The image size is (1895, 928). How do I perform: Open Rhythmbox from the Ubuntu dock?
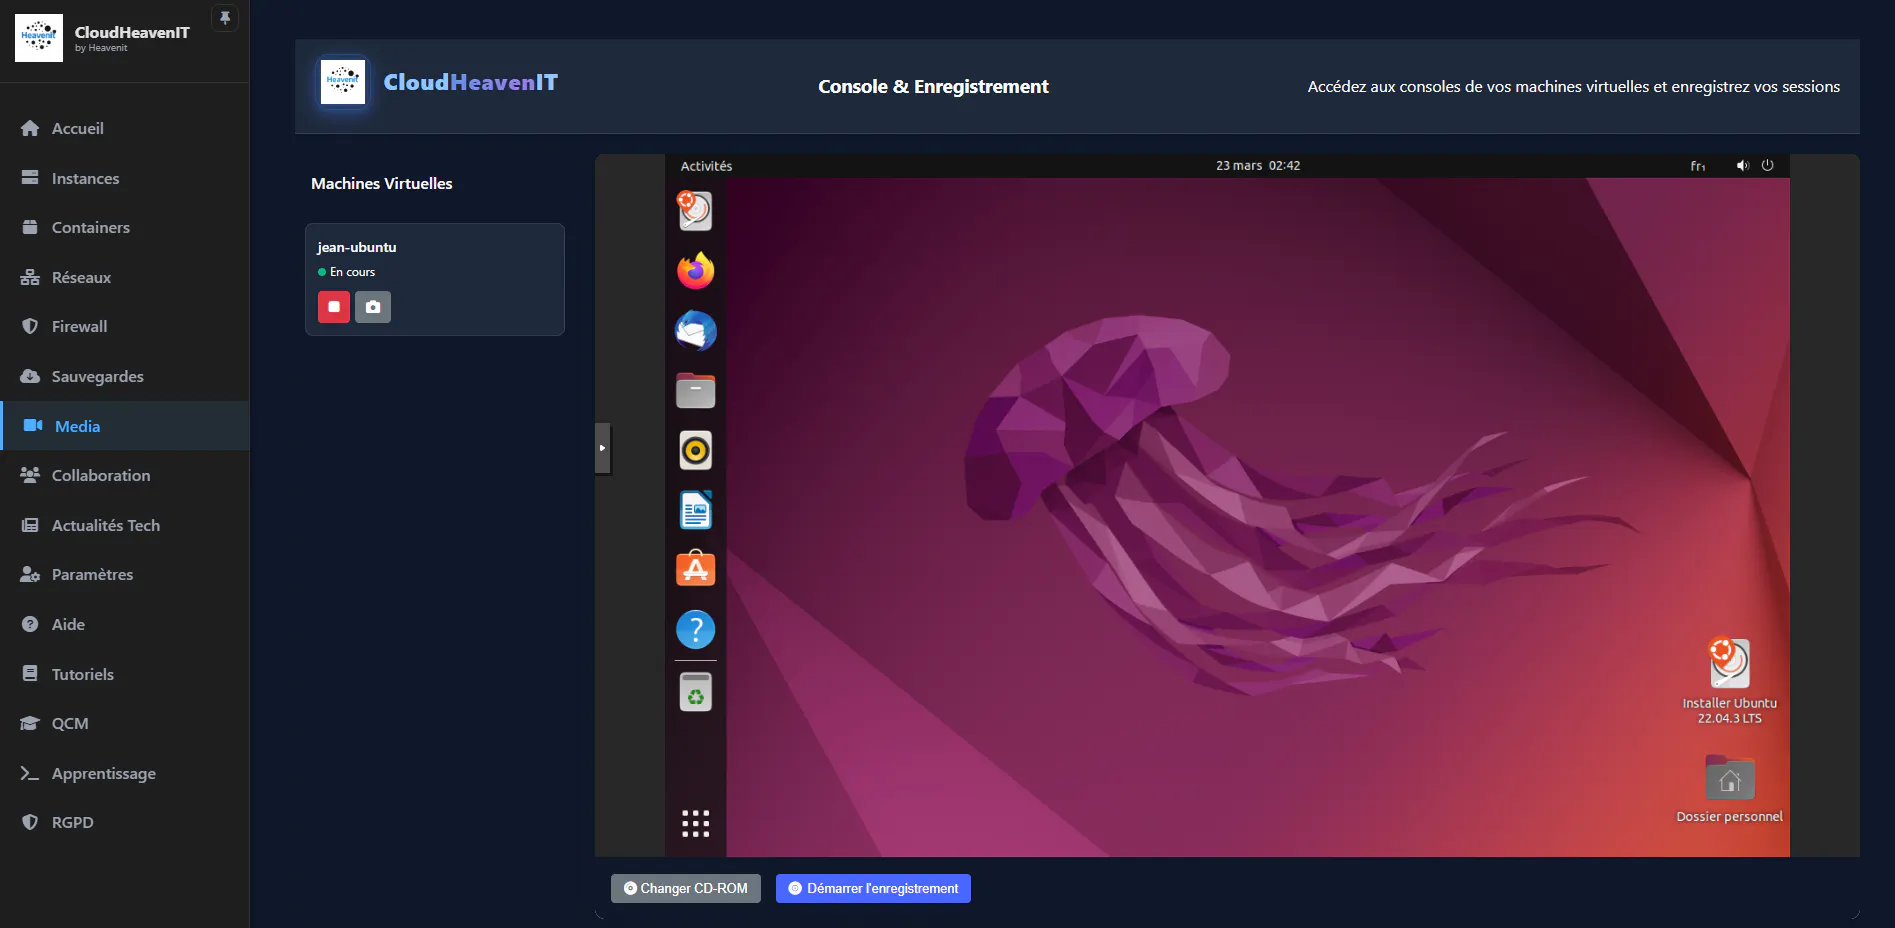[695, 450]
